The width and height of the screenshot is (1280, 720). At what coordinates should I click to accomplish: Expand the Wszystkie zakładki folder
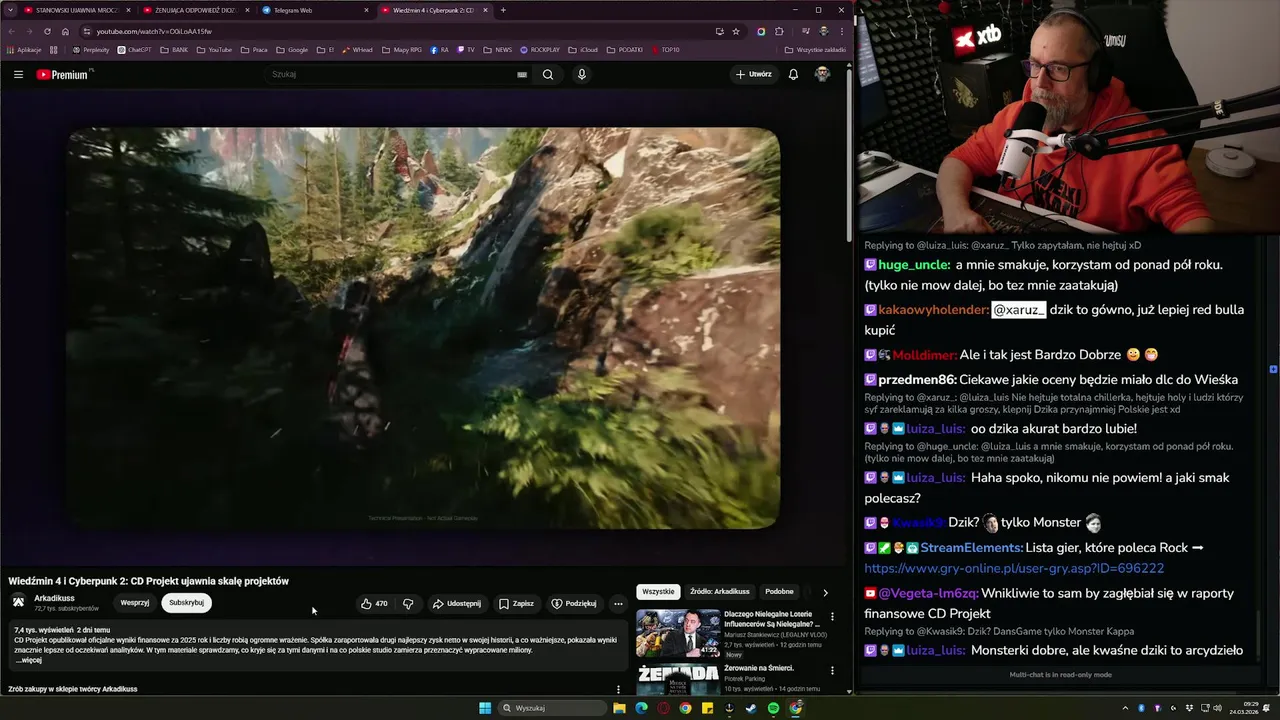[x=815, y=49]
